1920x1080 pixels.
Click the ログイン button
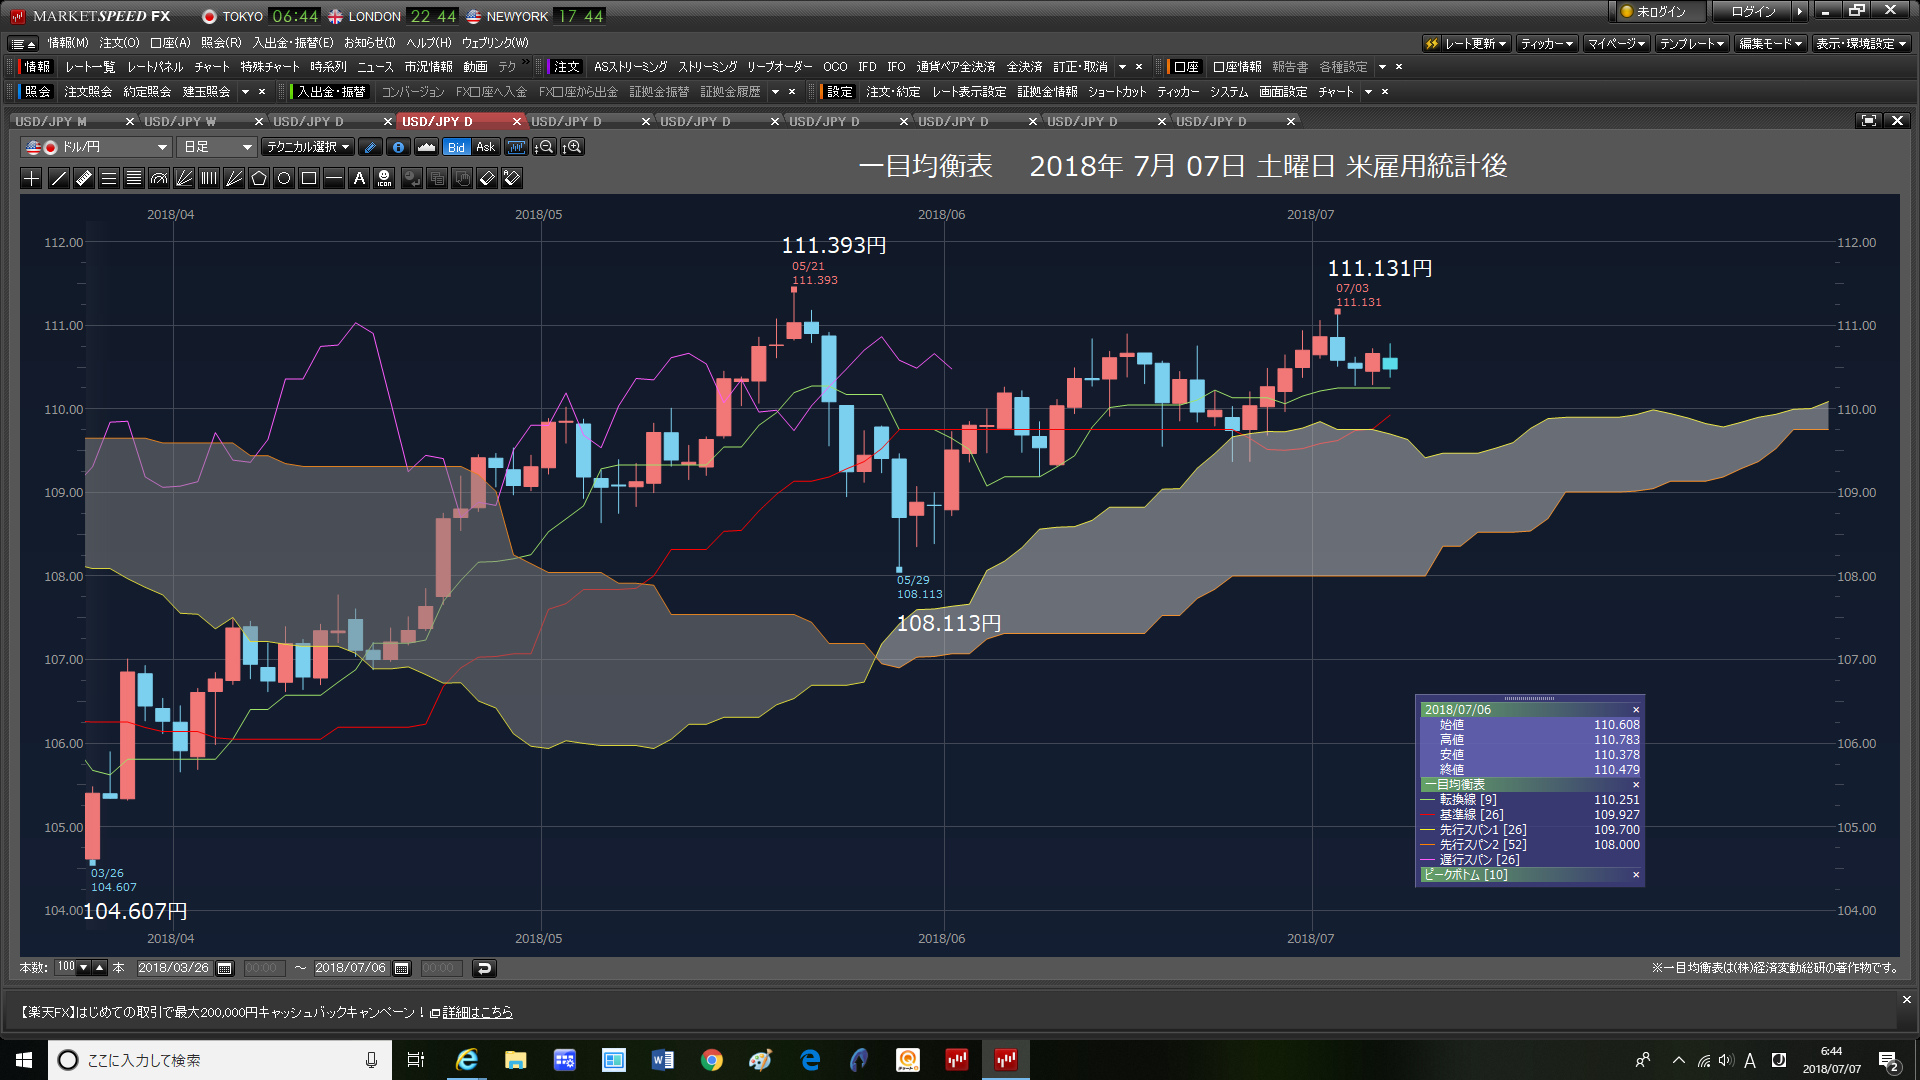(1753, 12)
